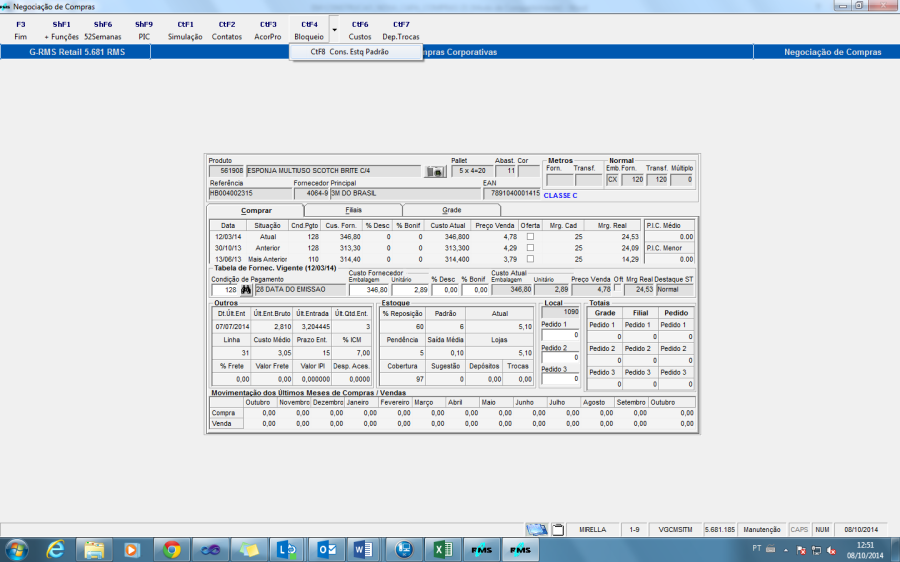Image resolution: width=900 pixels, height=562 pixels.
Task: Switch to the Comprar tab
Action: coord(256,211)
